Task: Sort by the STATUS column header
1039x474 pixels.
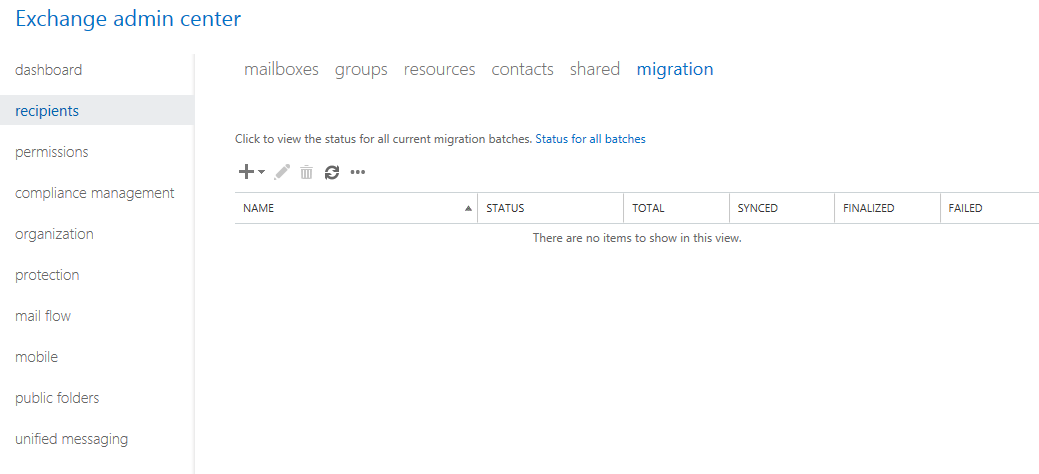Action: [551, 208]
